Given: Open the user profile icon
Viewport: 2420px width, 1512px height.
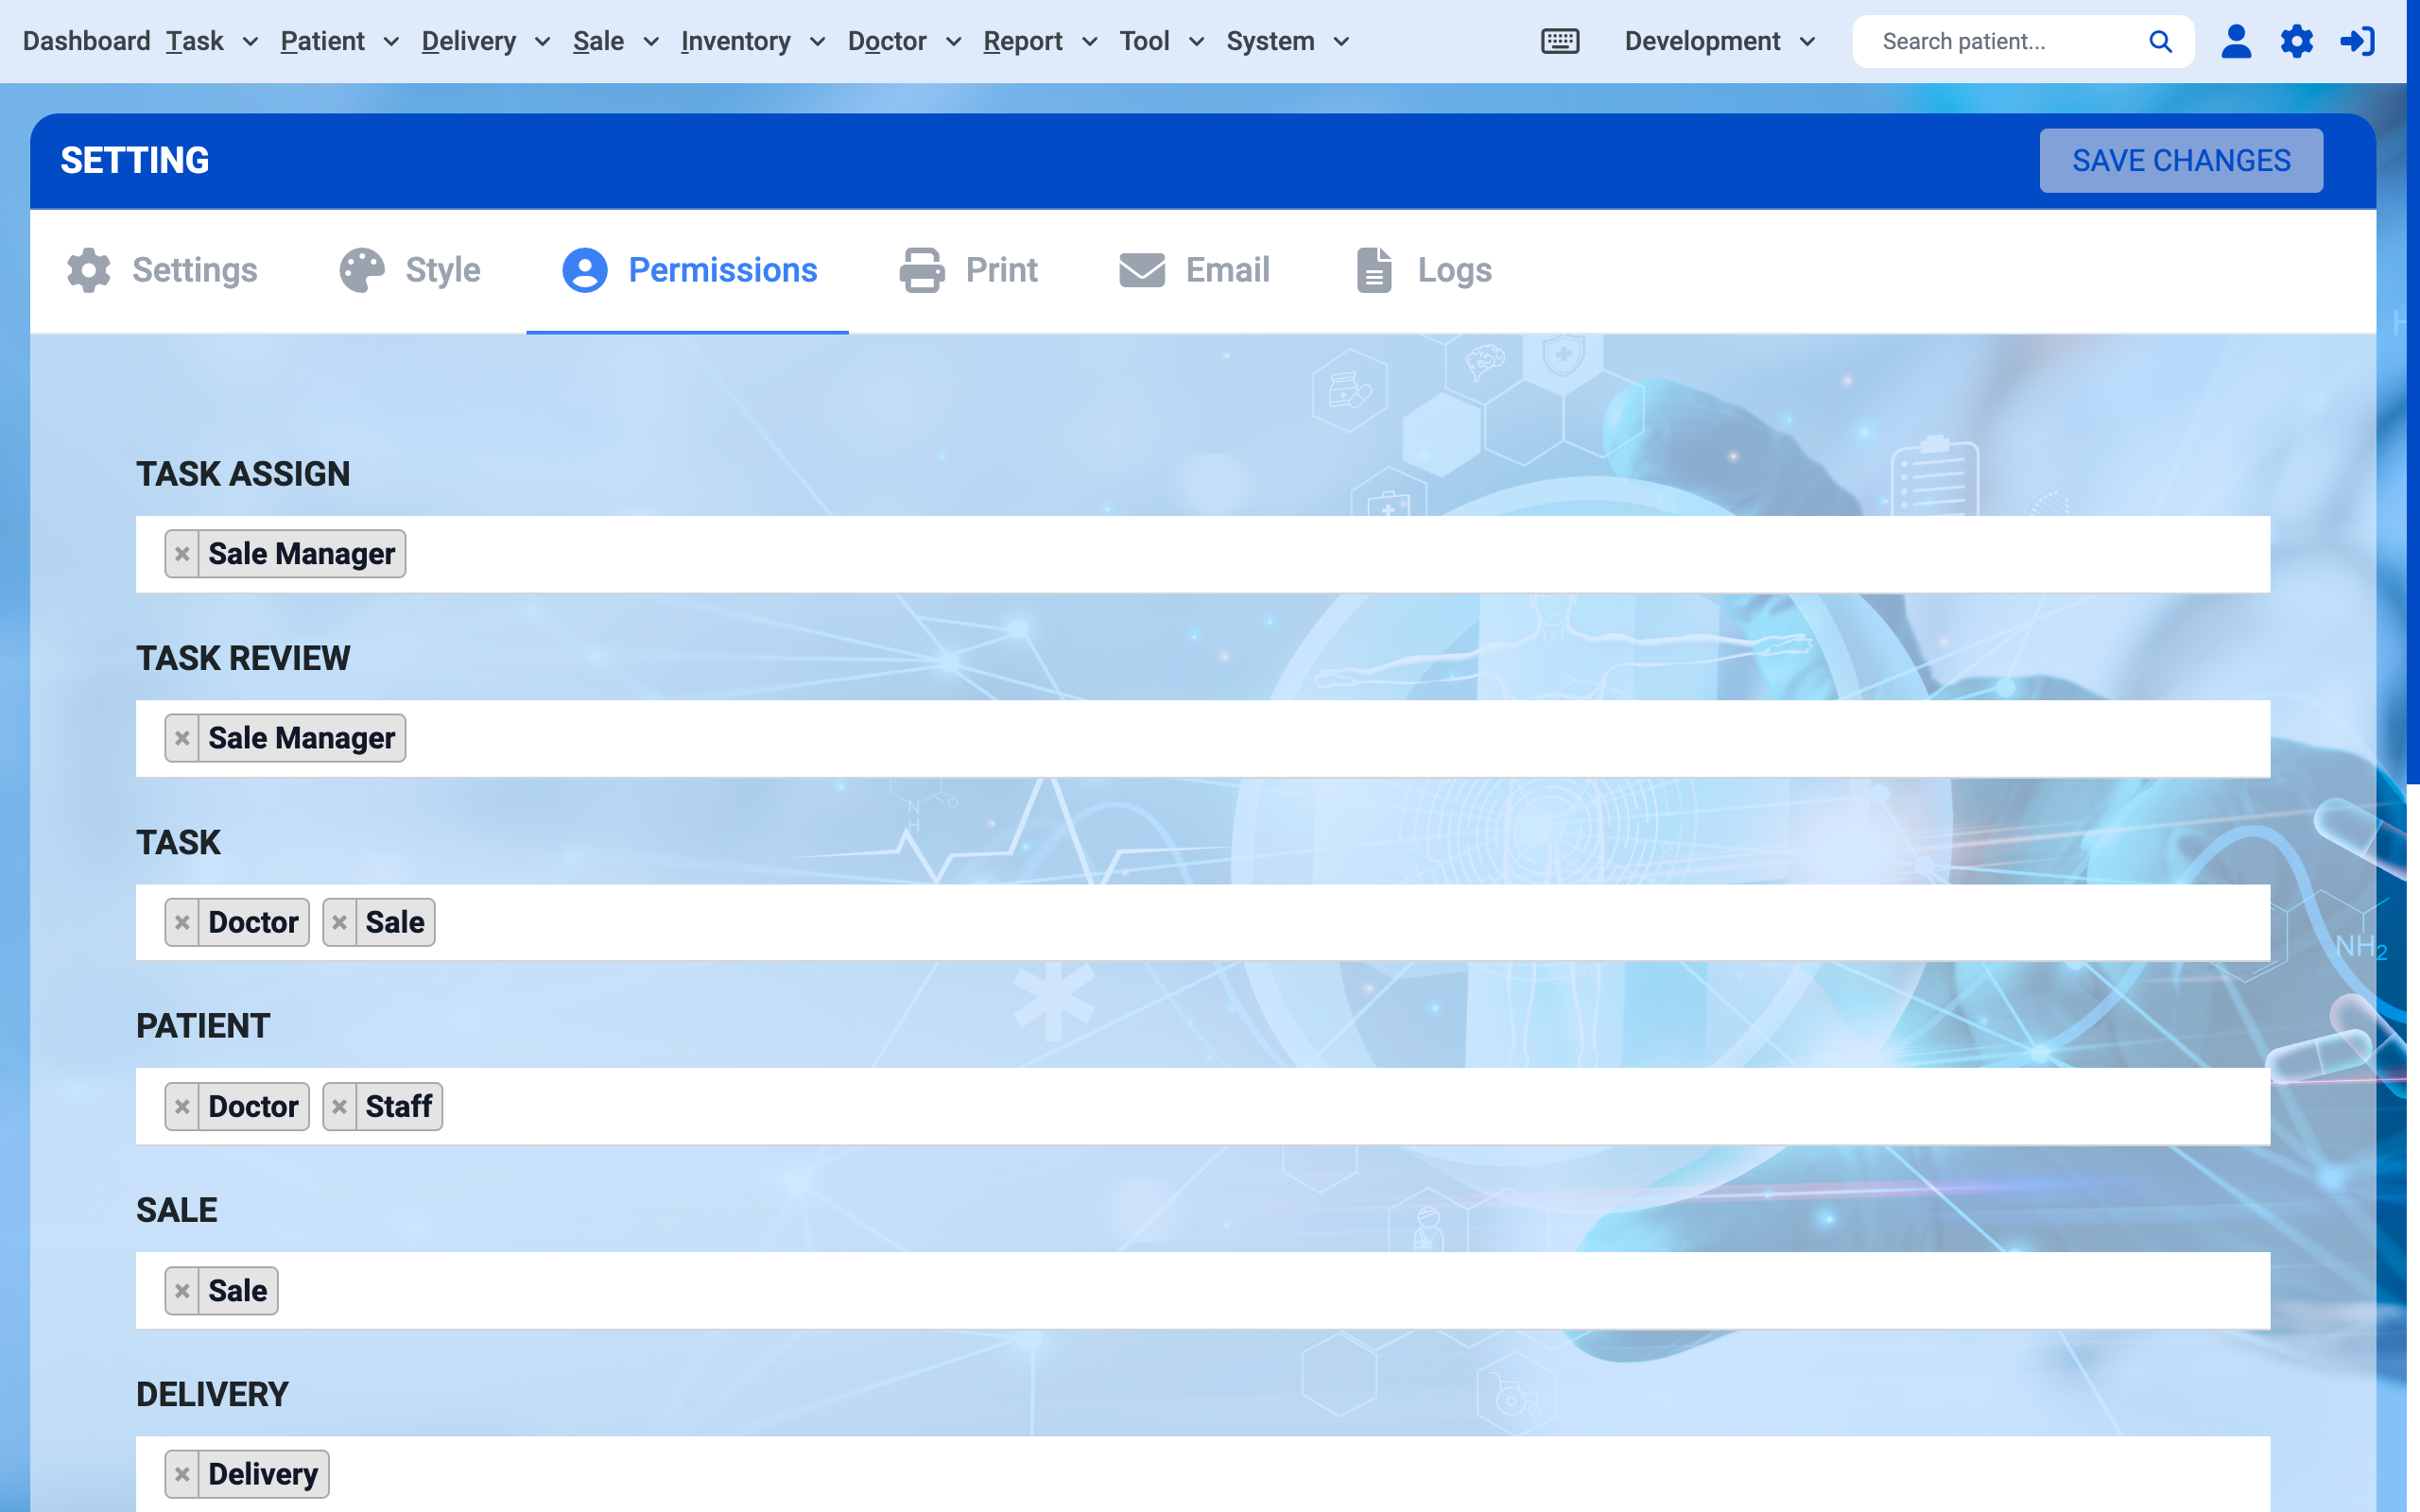Looking at the screenshot, I should tap(2235, 41).
